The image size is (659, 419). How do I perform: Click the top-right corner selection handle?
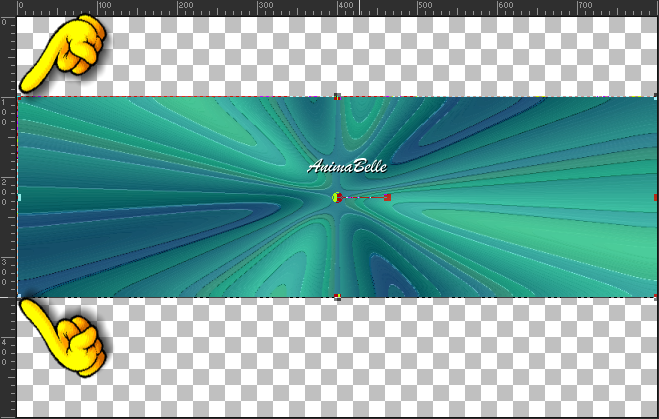tap(656, 97)
